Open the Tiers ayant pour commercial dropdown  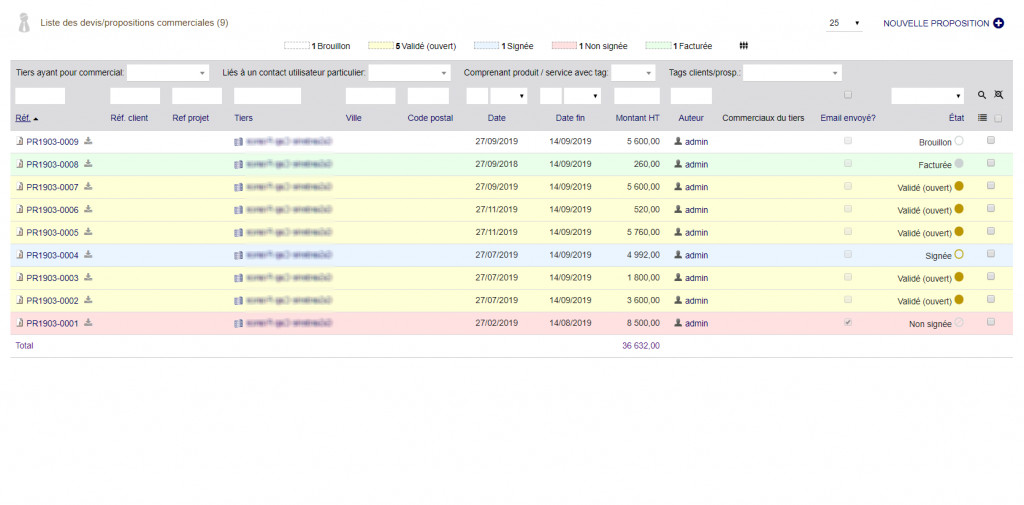coord(168,73)
